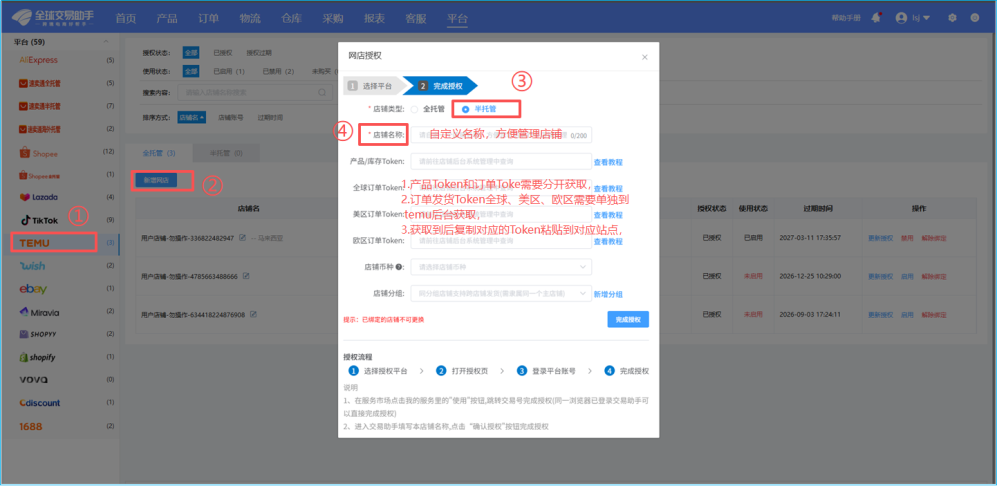The height and width of the screenshot is (486, 997).
Task: Collapse the 平台 (59) sidebar section
Action: [x=106, y=42]
